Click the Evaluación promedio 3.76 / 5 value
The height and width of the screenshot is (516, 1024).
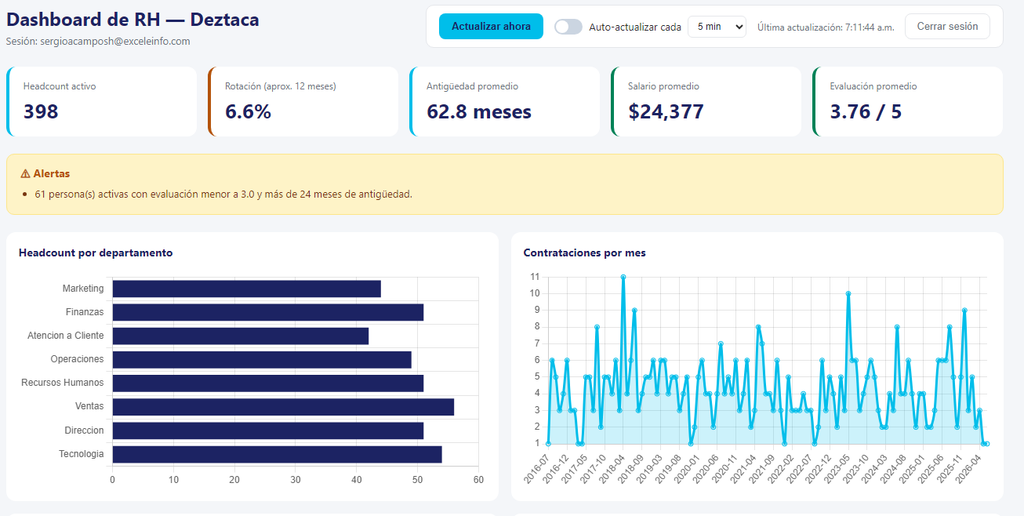coord(865,112)
